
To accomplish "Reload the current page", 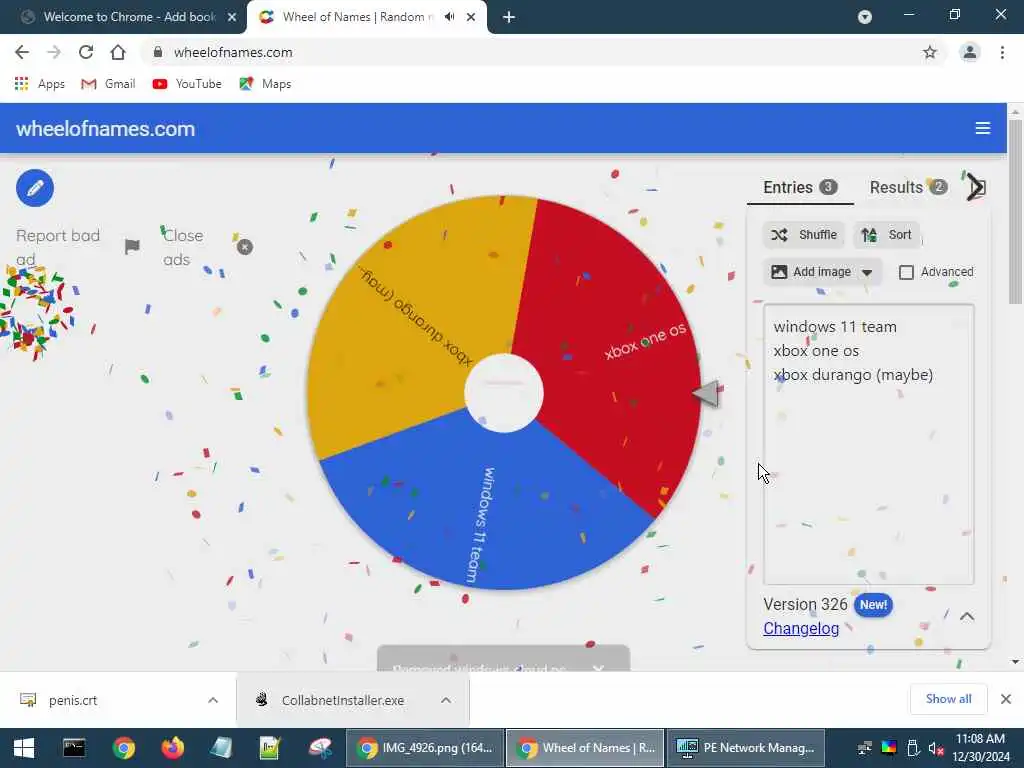I will pos(86,52).
